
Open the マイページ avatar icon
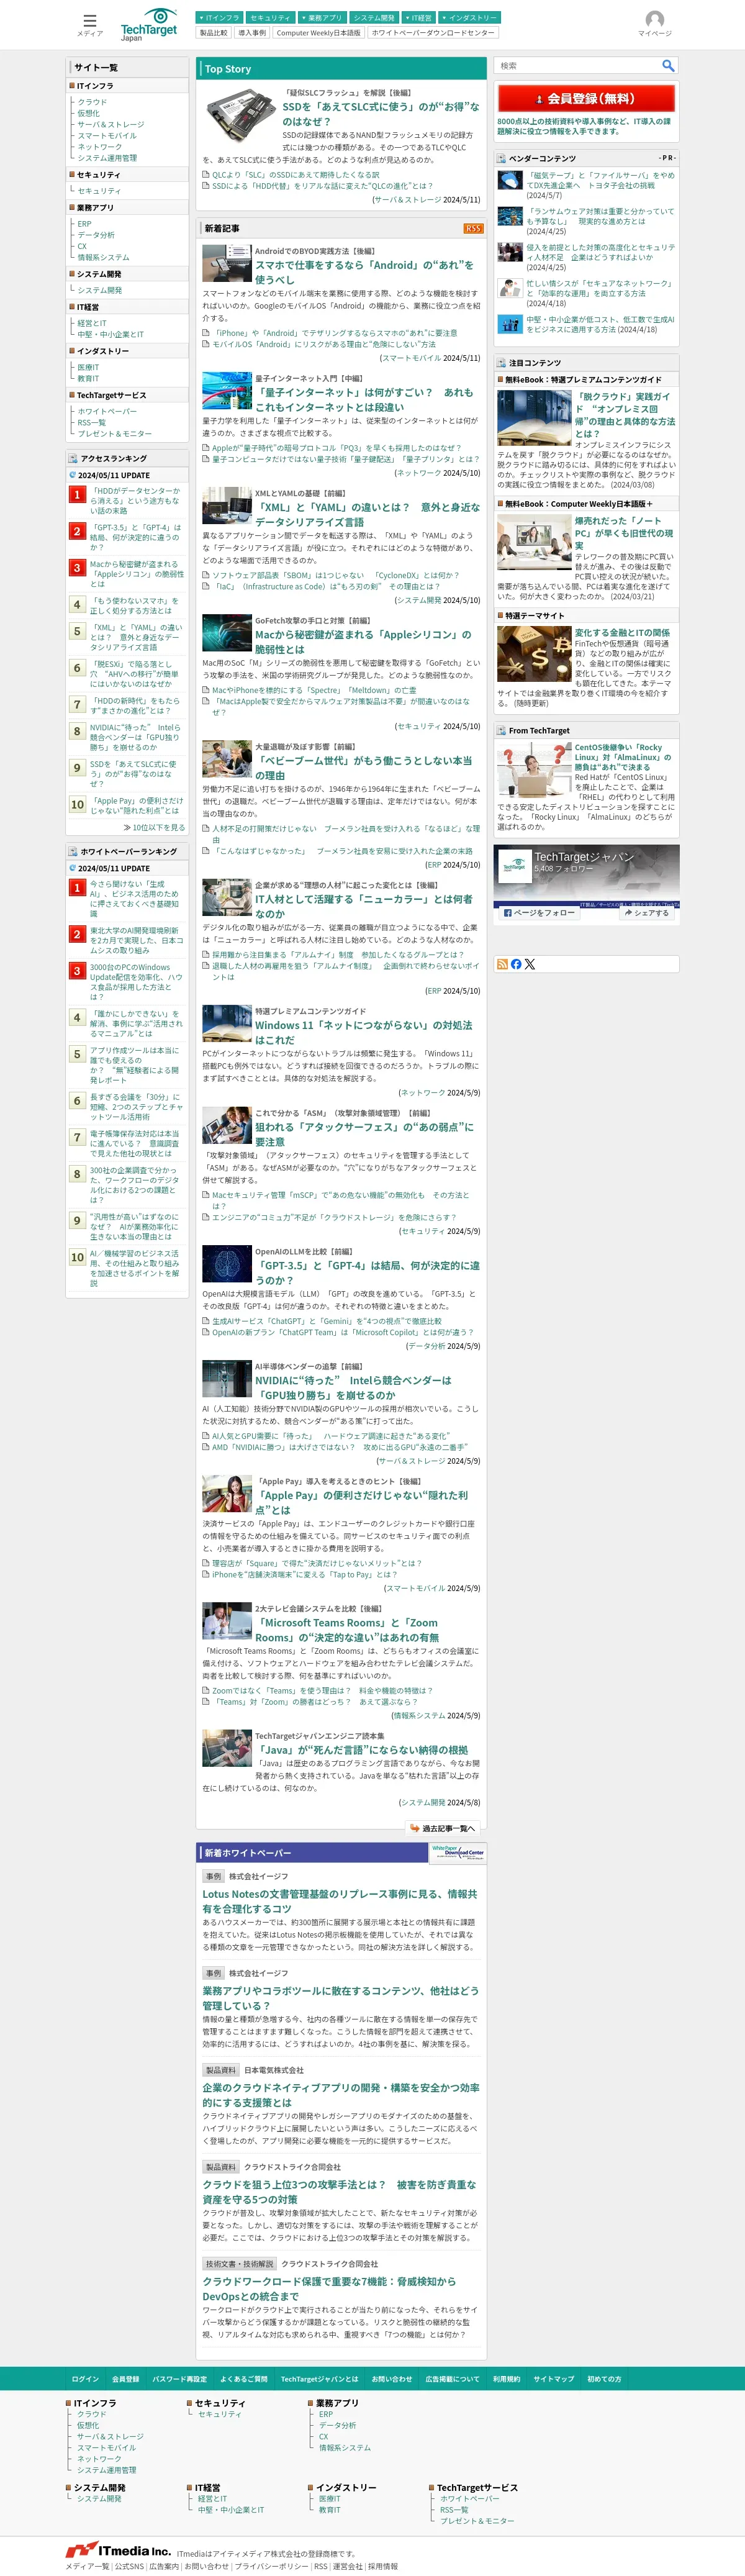(x=655, y=23)
